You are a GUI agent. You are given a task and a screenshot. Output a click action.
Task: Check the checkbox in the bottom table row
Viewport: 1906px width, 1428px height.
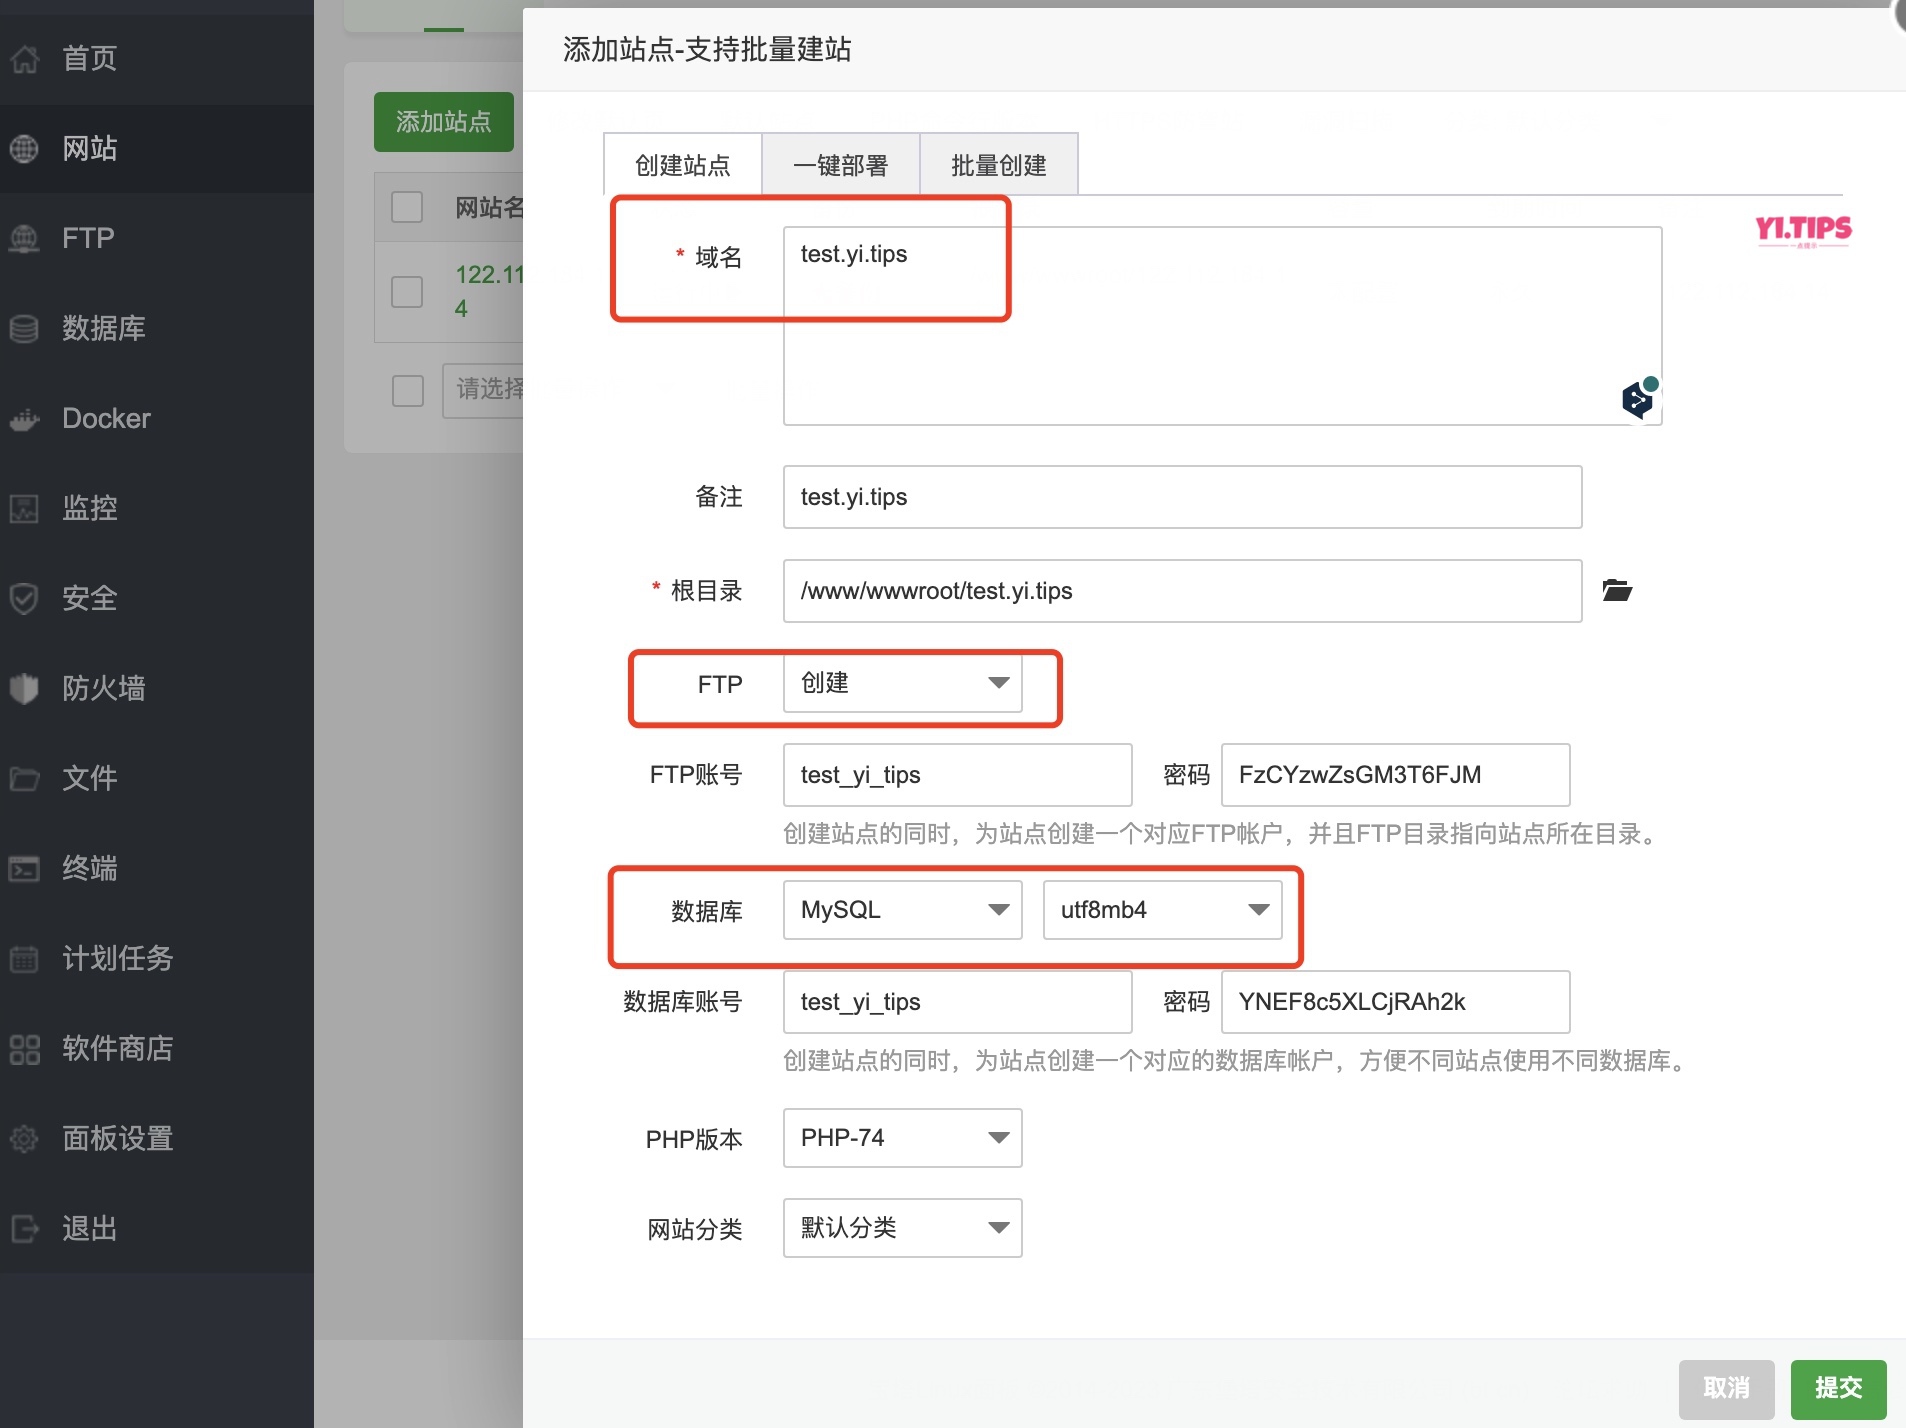(407, 391)
